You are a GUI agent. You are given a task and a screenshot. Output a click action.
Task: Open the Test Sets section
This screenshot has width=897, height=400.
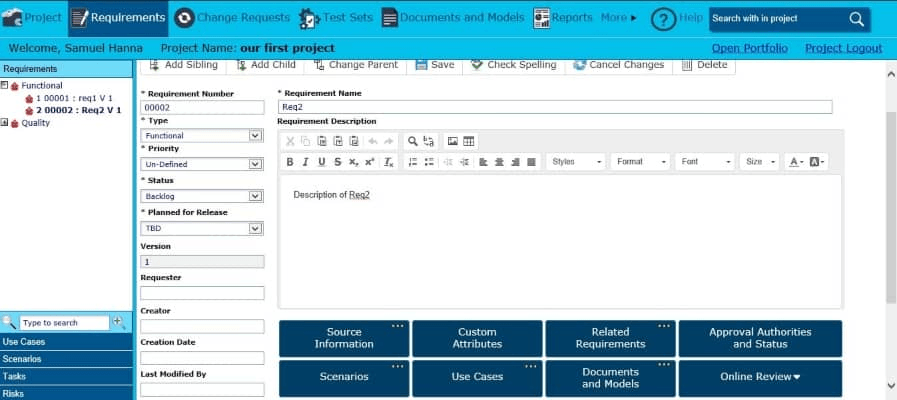336,18
